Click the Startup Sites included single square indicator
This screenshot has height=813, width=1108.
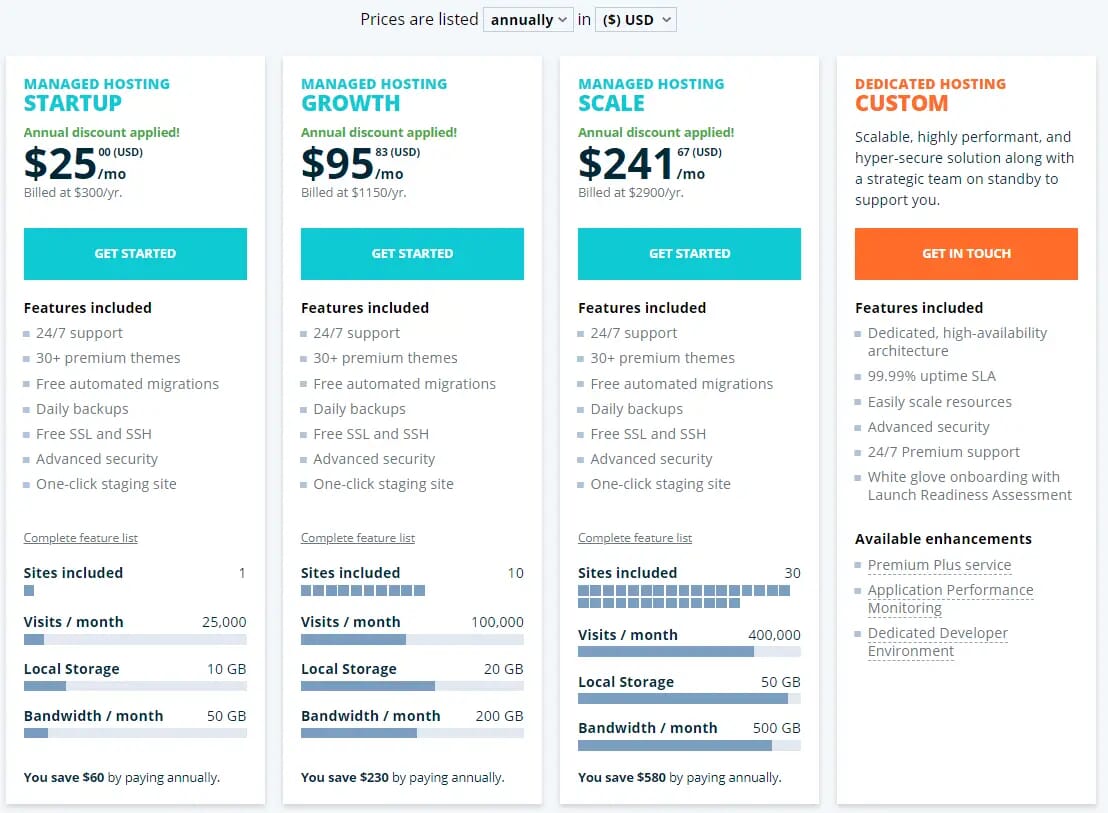[x=29, y=591]
